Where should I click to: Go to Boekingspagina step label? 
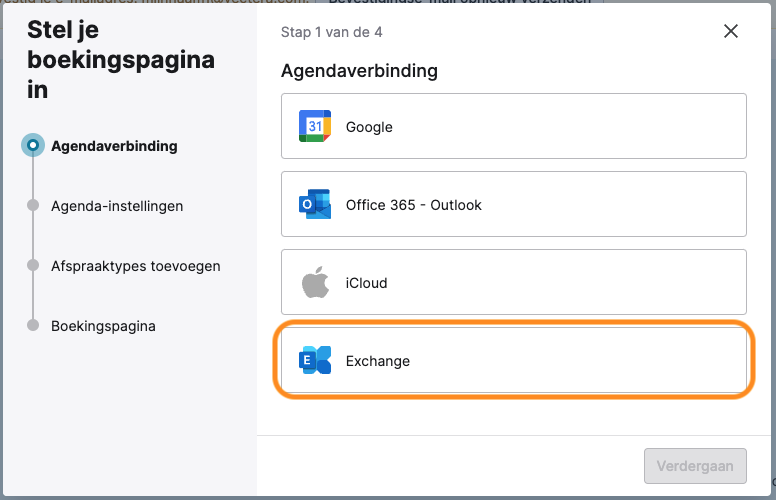pyautogui.click(x=103, y=326)
